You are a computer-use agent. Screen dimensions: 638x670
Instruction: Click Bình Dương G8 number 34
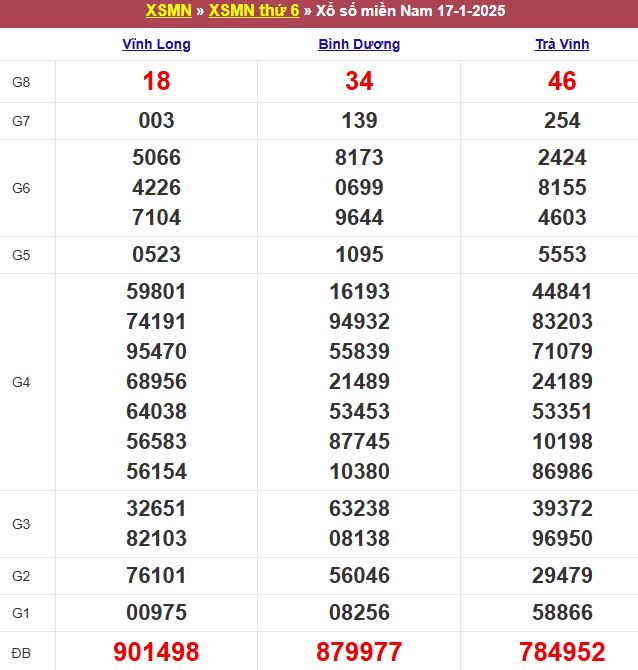pos(359,81)
